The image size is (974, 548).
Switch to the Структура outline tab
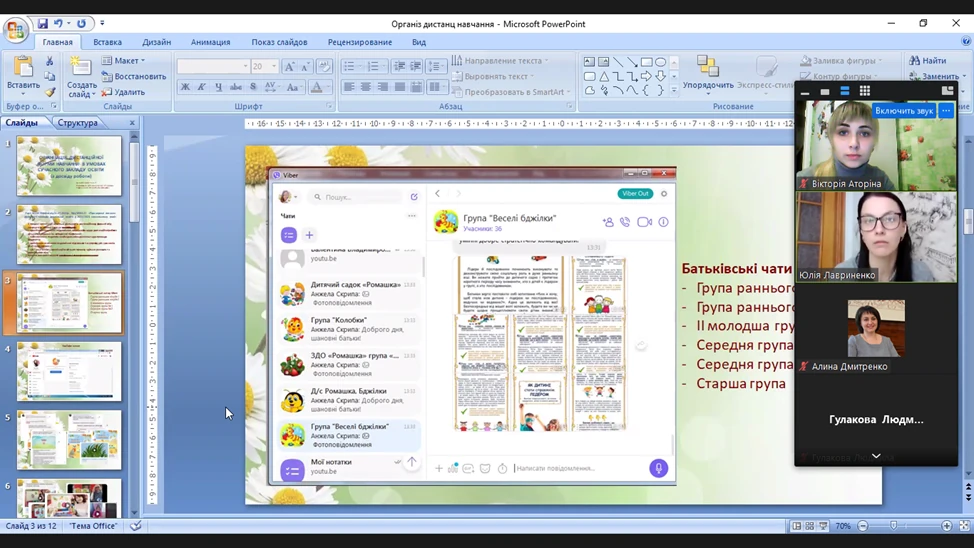78,123
